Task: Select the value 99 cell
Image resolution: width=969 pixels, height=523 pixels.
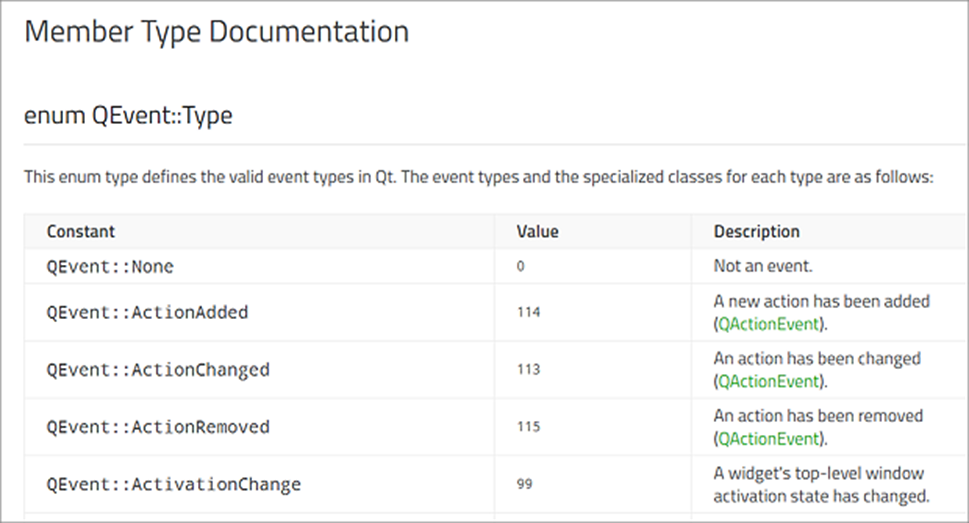Action: click(x=524, y=485)
